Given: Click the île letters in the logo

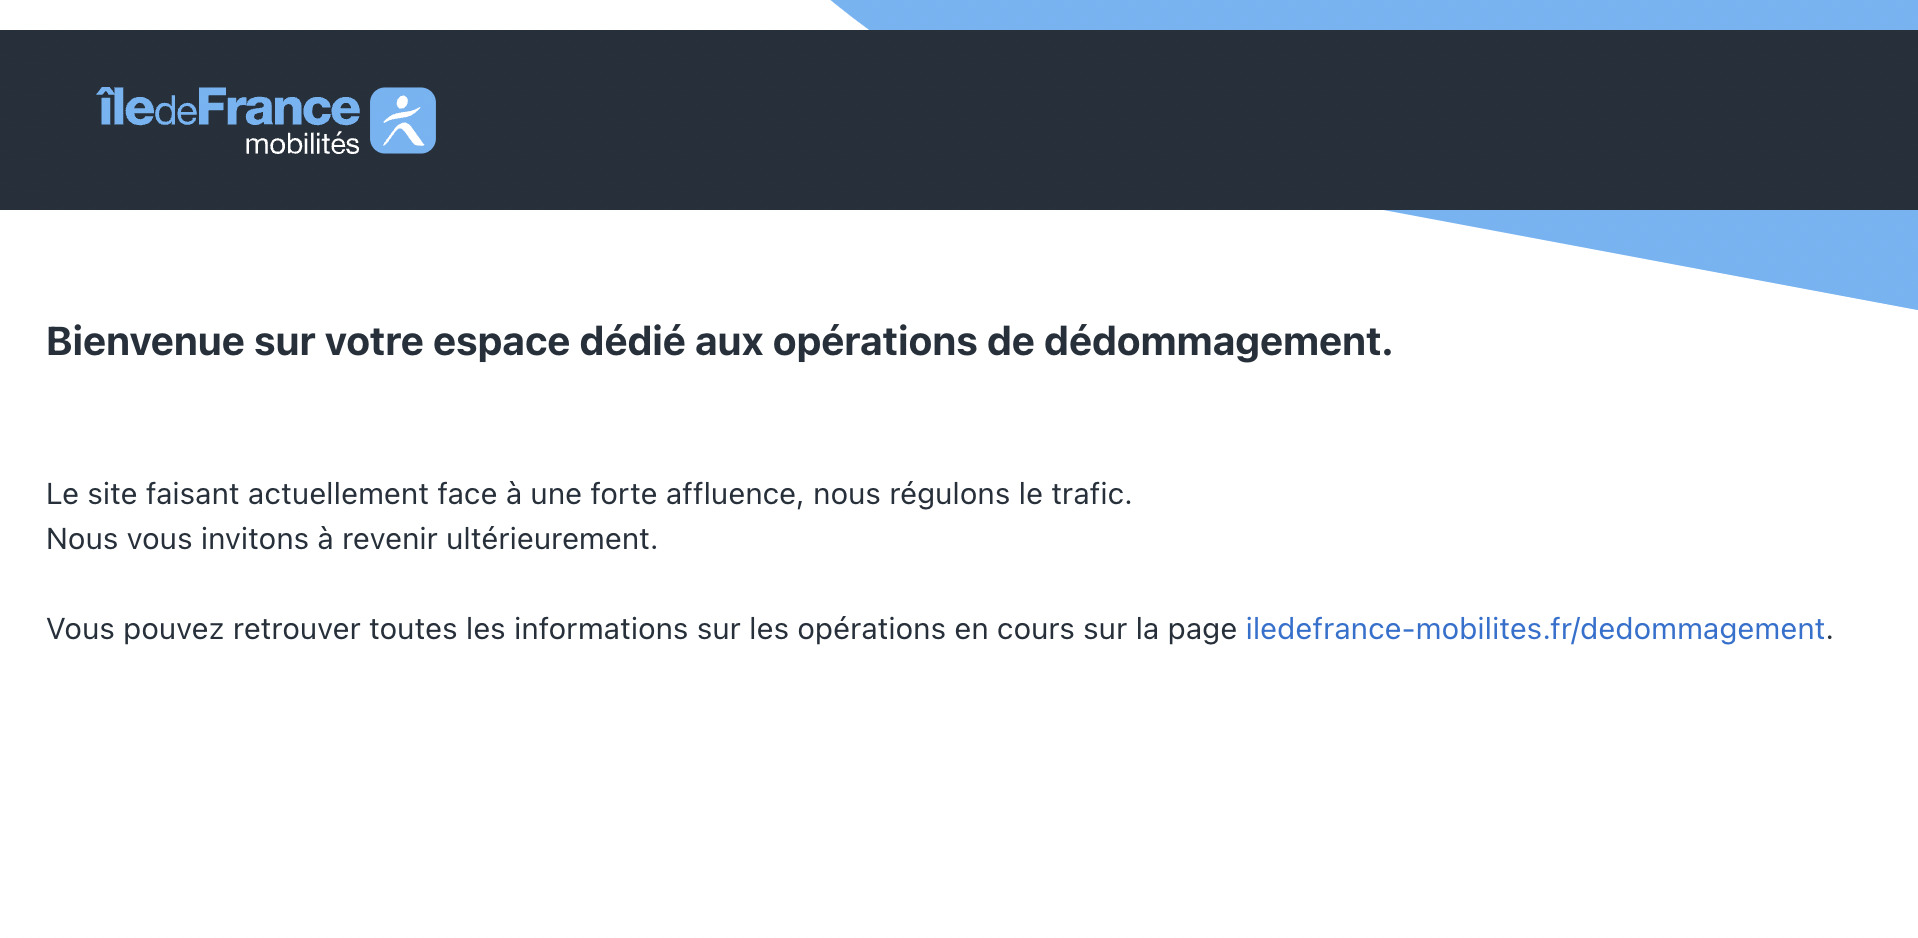Looking at the screenshot, I should pos(126,108).
